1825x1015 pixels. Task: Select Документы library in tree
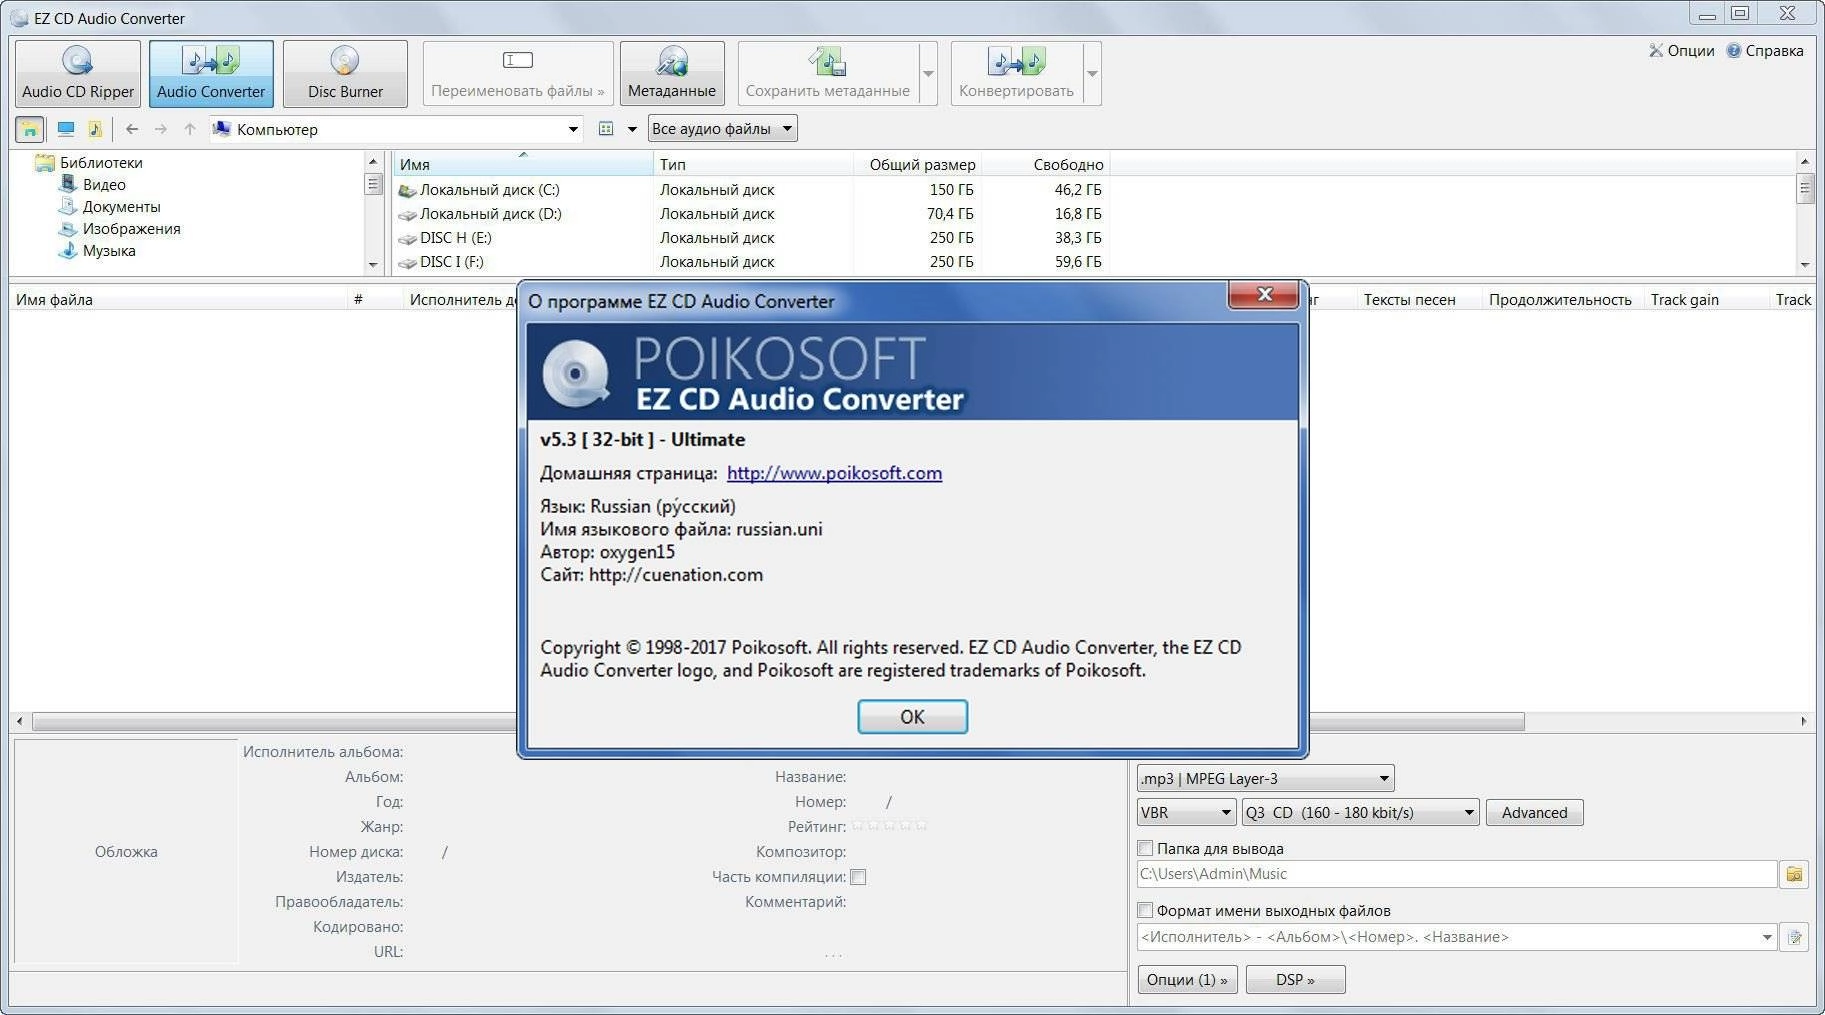[x=121, y=206]
